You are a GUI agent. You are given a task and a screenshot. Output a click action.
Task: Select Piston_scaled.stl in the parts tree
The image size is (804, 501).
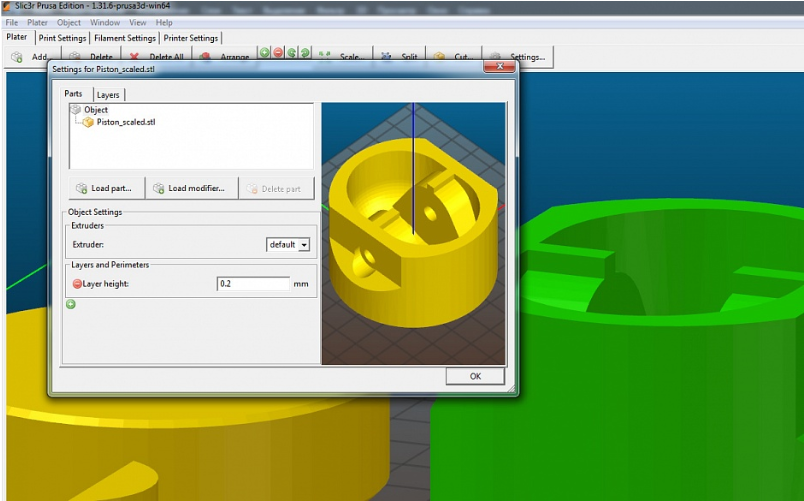126,122
